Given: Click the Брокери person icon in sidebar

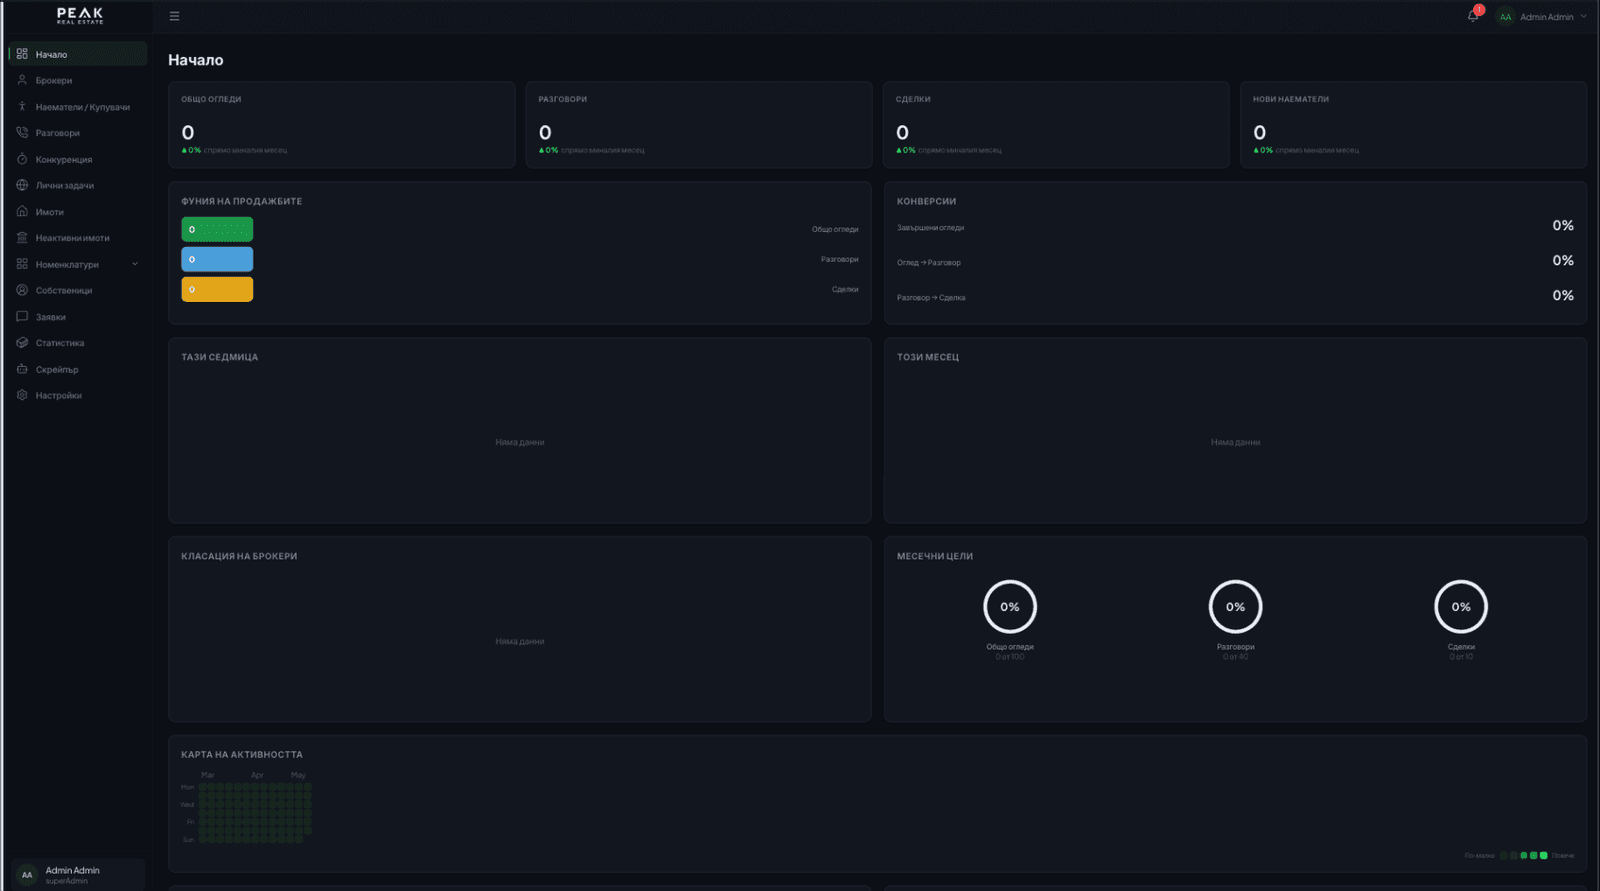Looking at the screenshot, I should click(22, 80).
